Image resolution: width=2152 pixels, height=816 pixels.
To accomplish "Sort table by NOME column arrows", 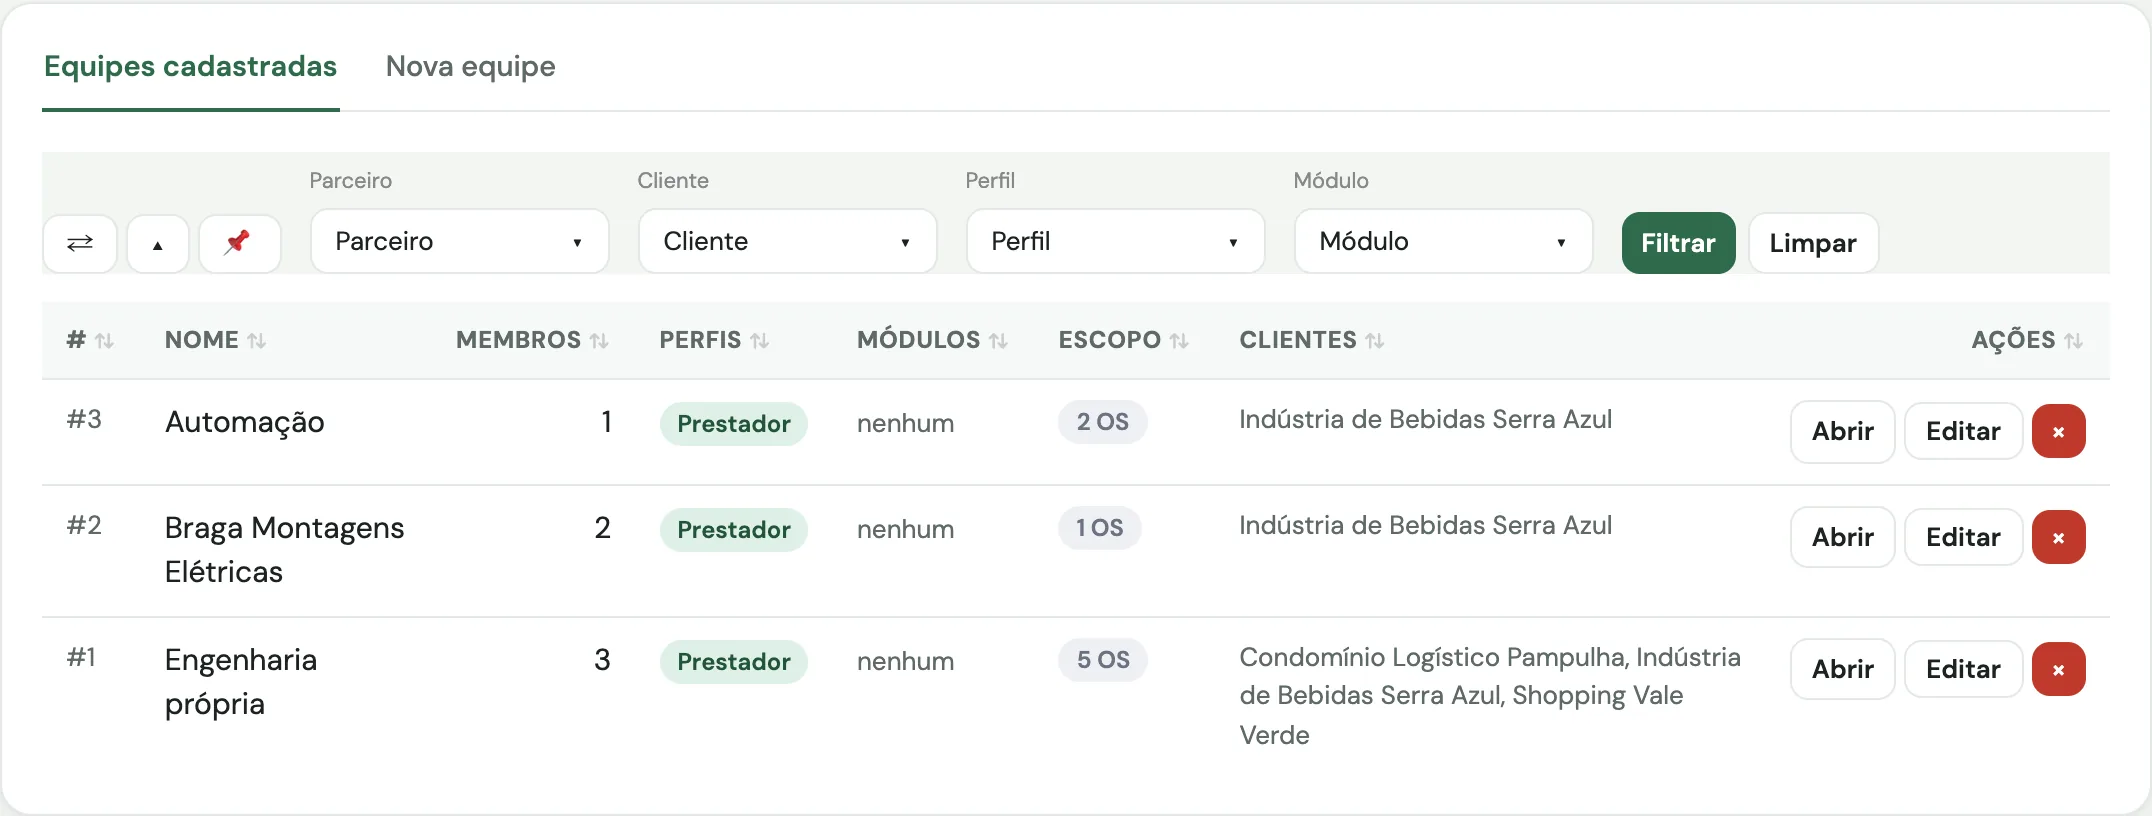I will click(257, 341).
